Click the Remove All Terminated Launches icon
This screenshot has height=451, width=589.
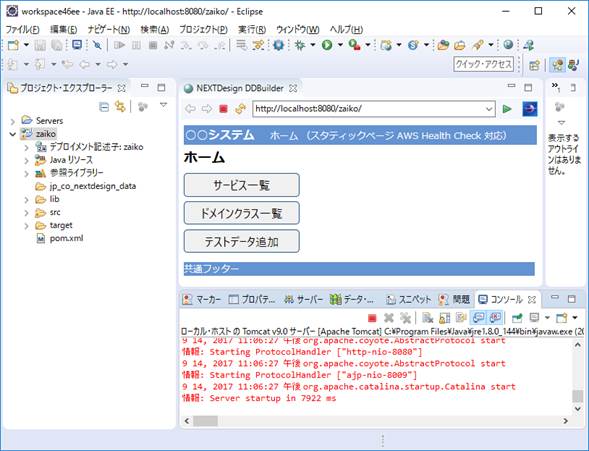pyautogui.click(x=406, y=318)
